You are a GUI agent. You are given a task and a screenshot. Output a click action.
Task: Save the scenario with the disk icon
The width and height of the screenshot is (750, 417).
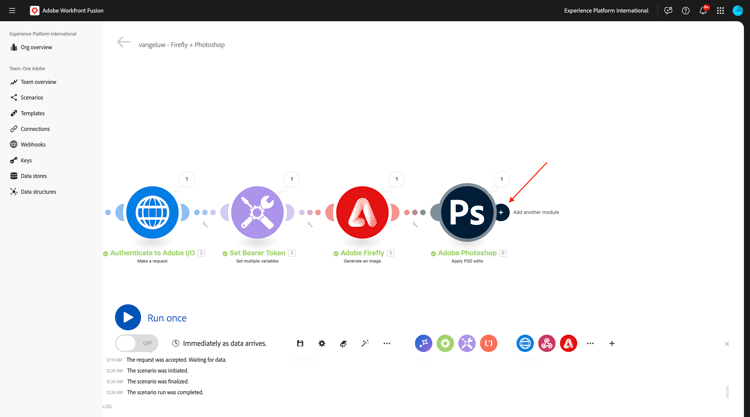300,343
